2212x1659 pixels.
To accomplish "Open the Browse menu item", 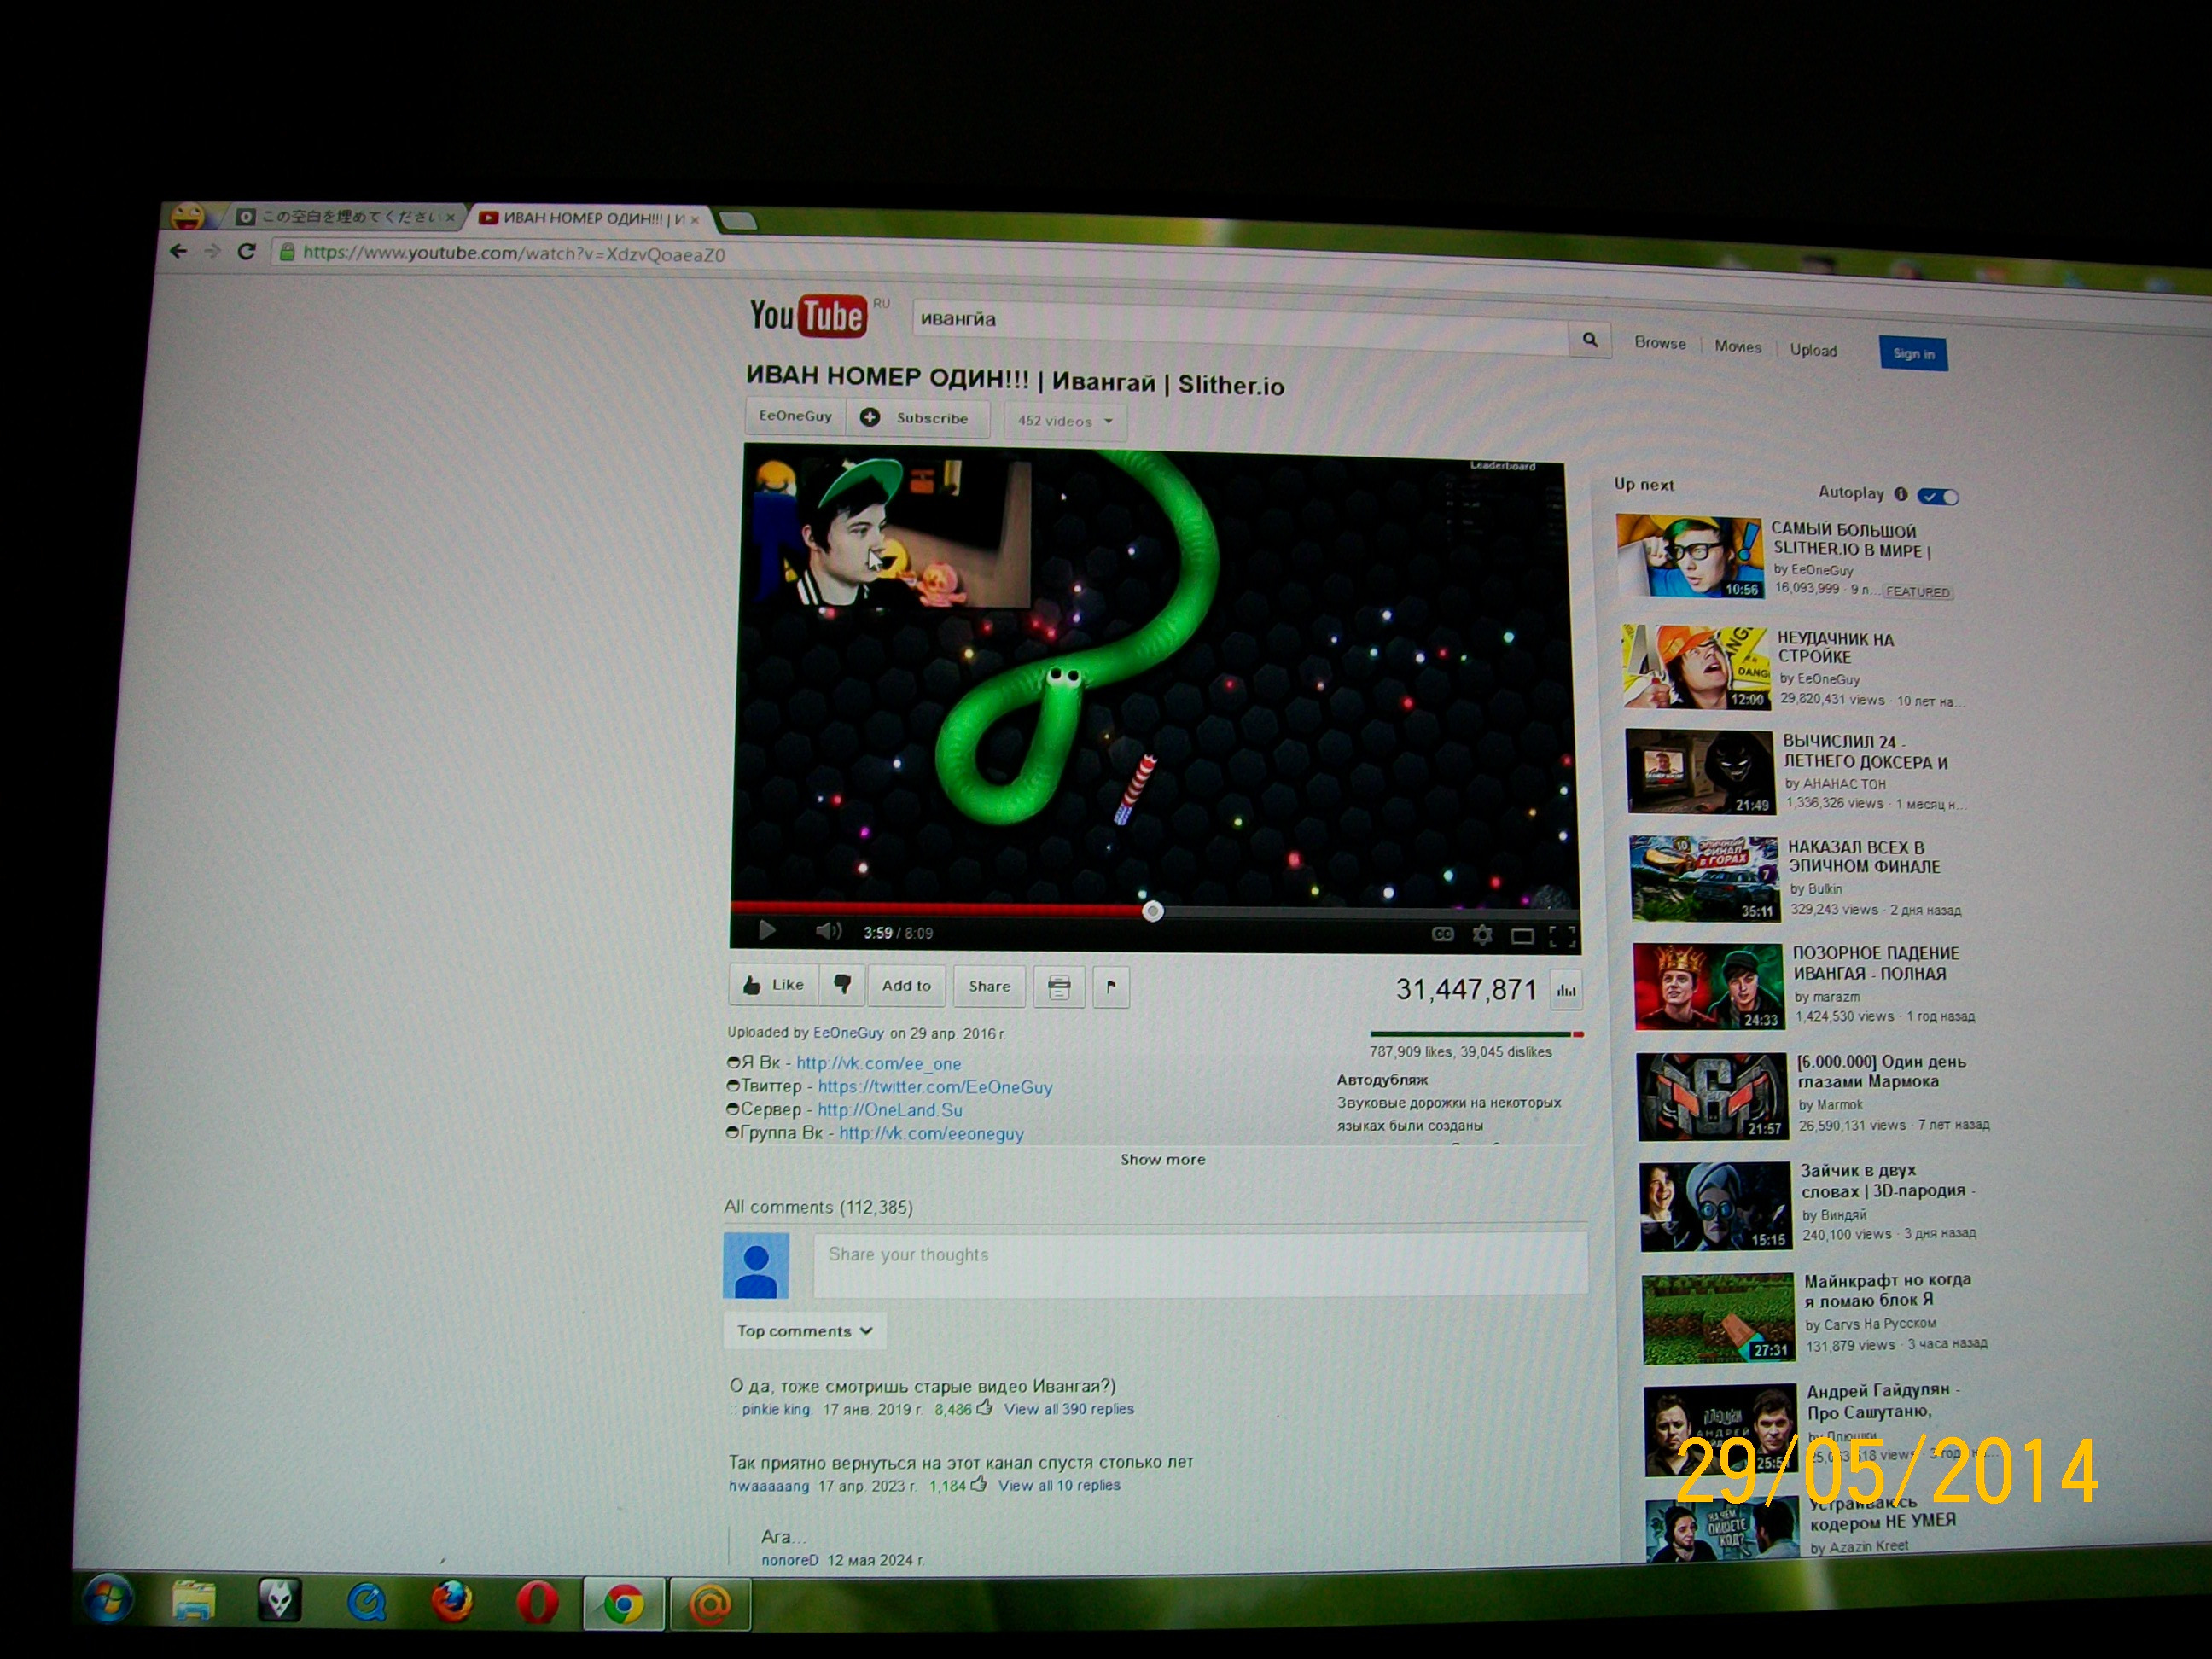I will click(1660, 343).
